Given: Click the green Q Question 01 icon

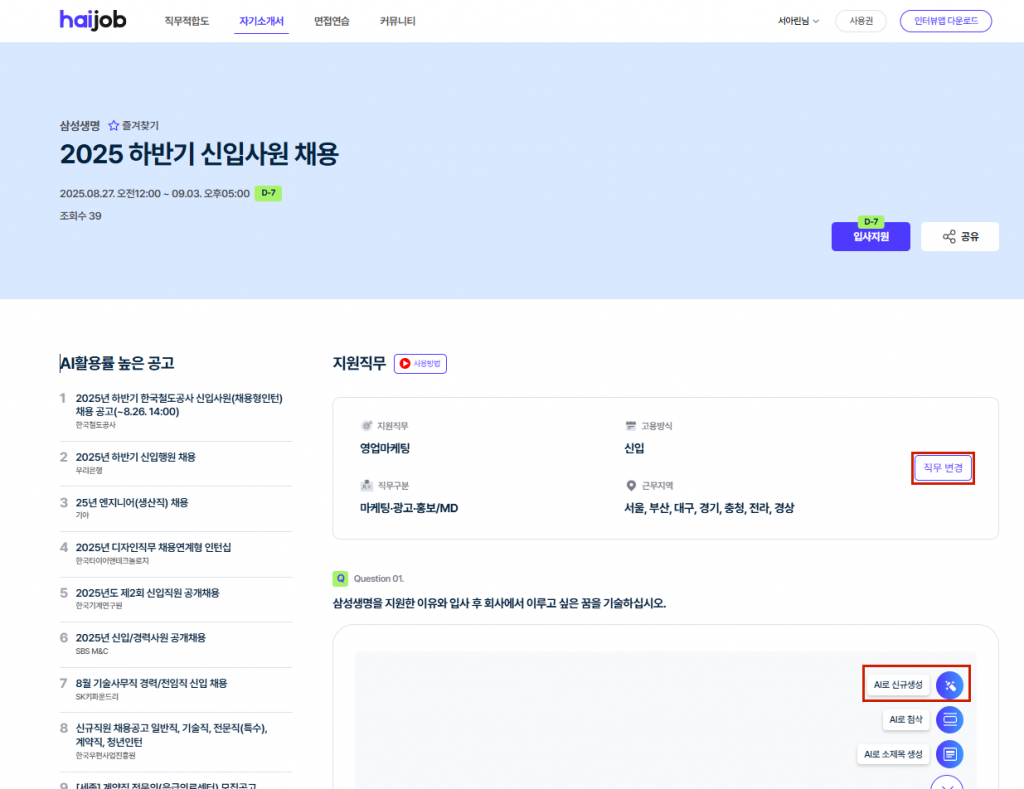Looking at the screenshot, I should (340, 579).
